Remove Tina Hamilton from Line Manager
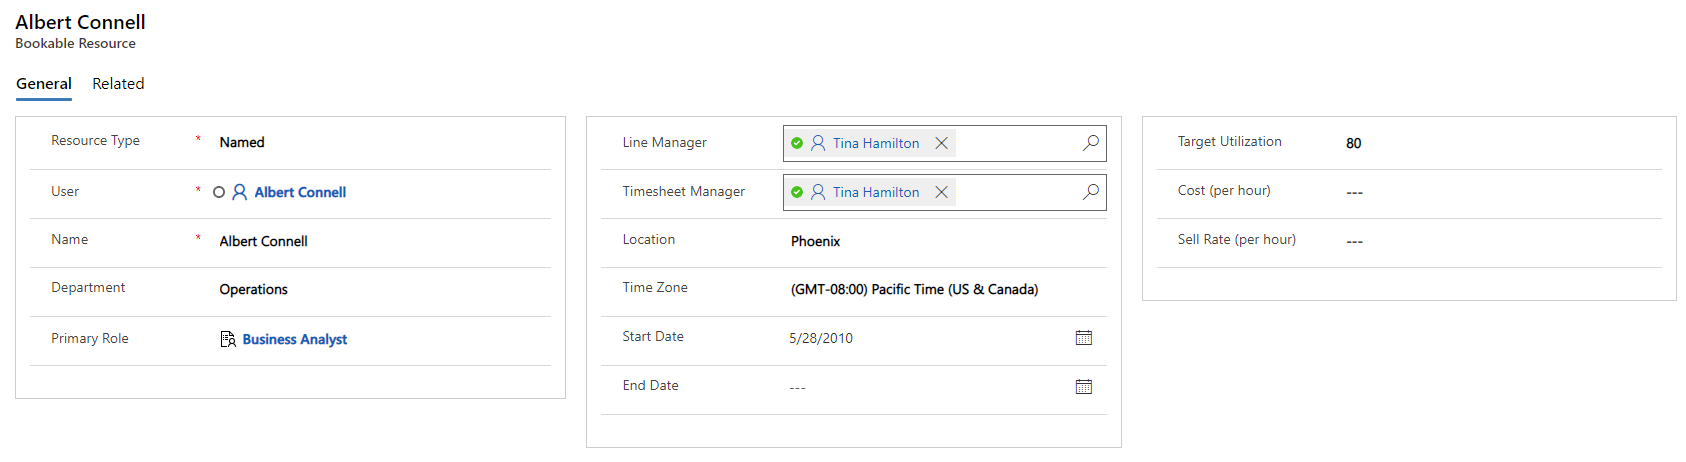Screen dimensions: 1686x462 click(x=941, y=143)
